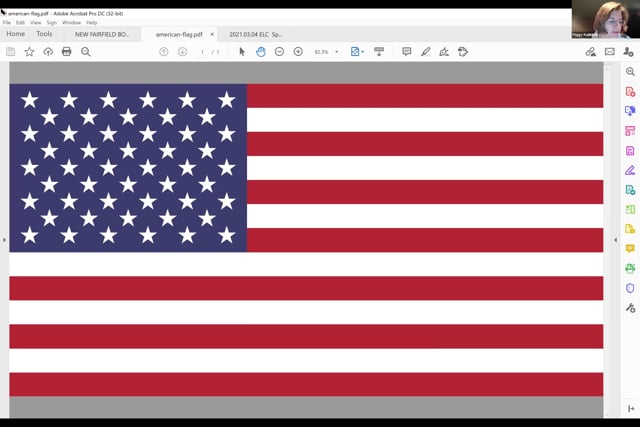This screenshot has height=427, width=640.
Task: Share with others person icon
Action: pyautogui.click(x=629, y=52)
